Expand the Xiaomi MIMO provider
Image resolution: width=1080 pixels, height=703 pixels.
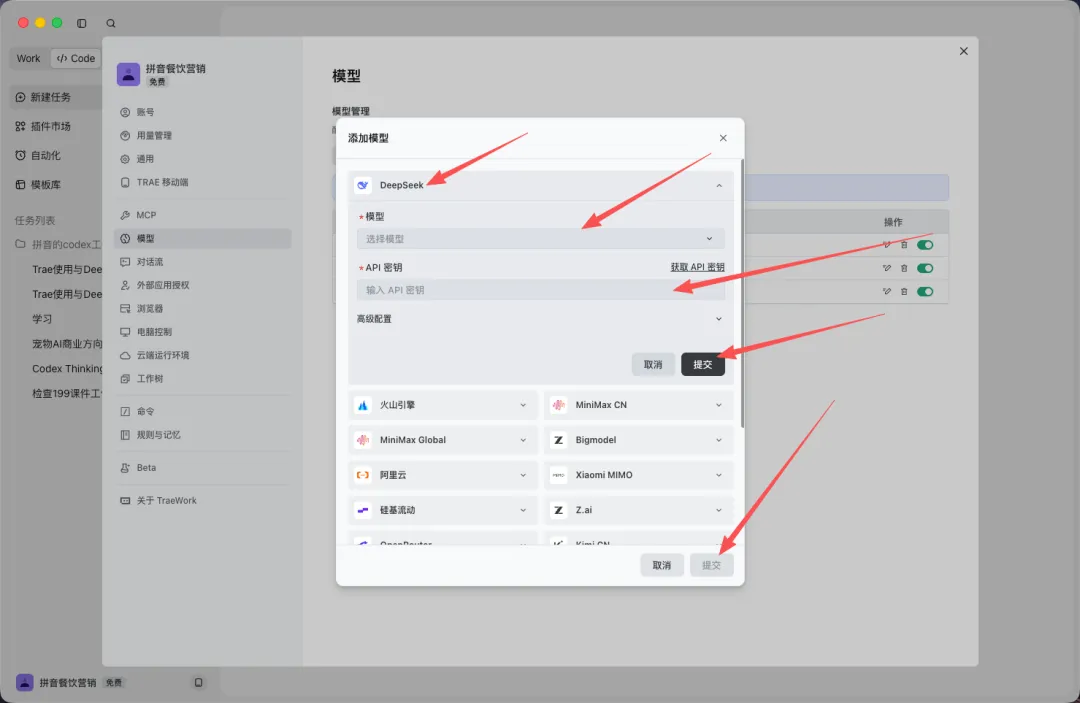pyautogui.click(x=718, y=476)
